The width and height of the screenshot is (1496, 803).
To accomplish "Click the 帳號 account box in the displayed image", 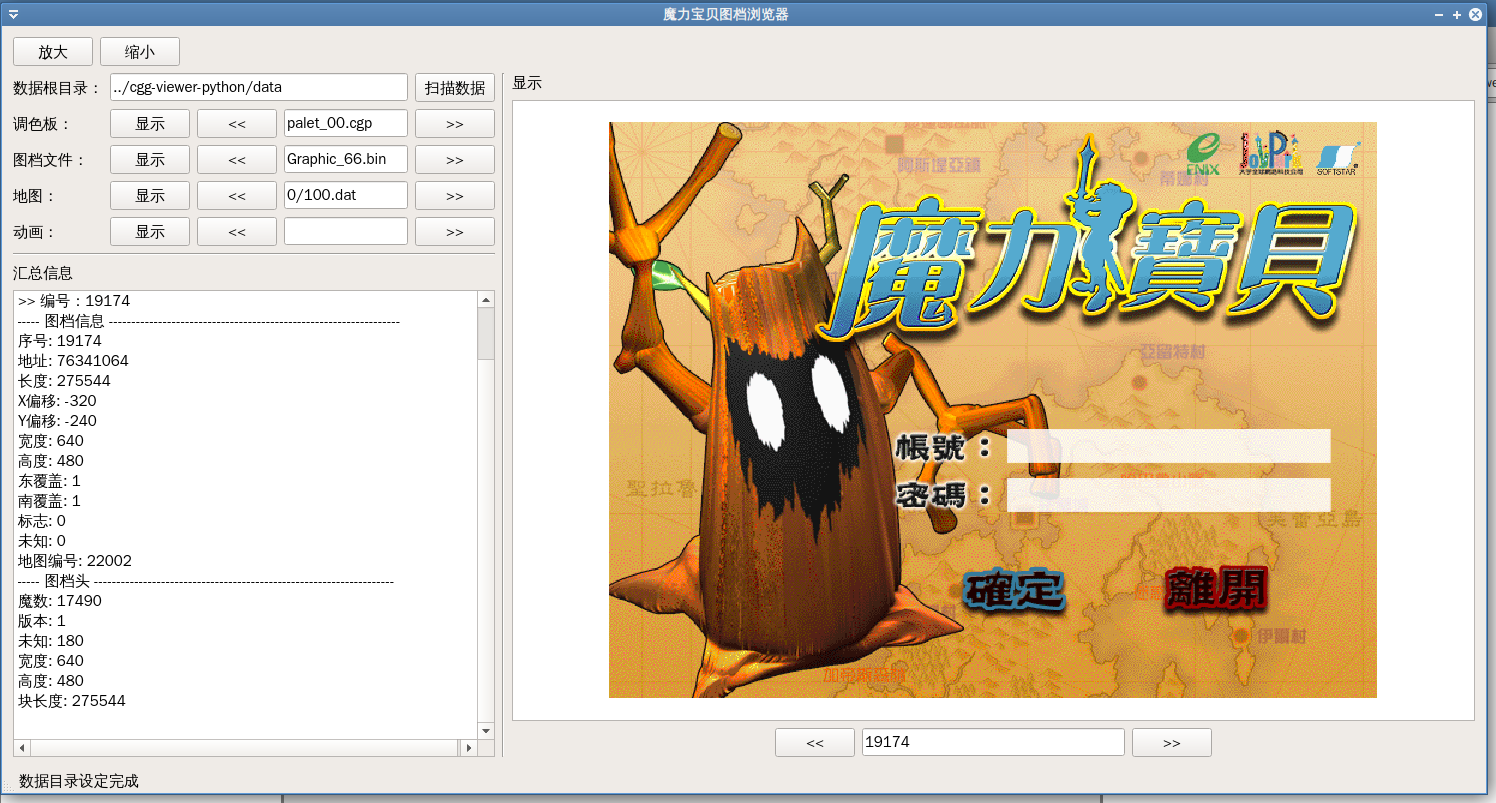I will pyautogui.click(x=1168, y=446).
